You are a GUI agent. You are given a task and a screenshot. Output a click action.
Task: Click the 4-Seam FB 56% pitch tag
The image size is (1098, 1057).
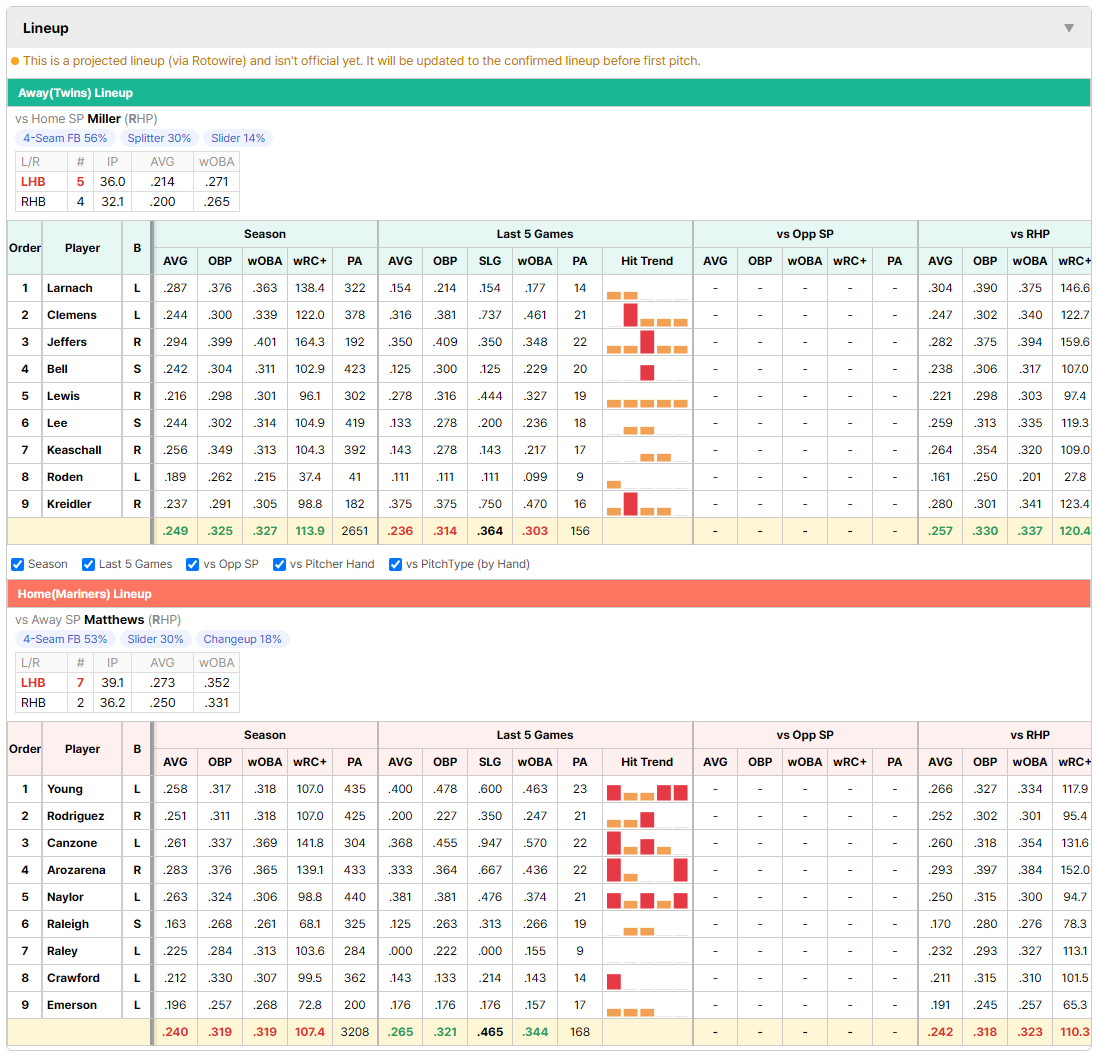point(65,138)
